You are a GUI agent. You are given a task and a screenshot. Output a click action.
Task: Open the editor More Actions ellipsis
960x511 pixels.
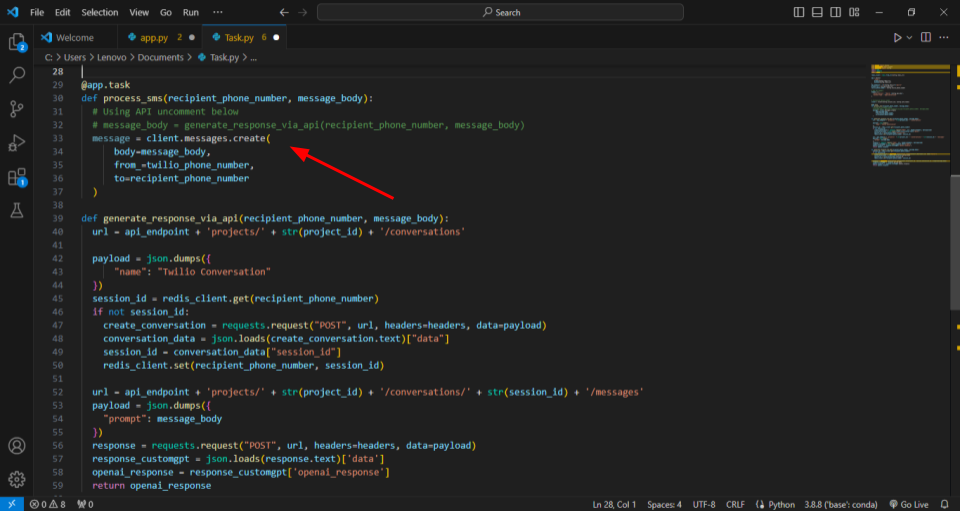click(x=943, y=38)
